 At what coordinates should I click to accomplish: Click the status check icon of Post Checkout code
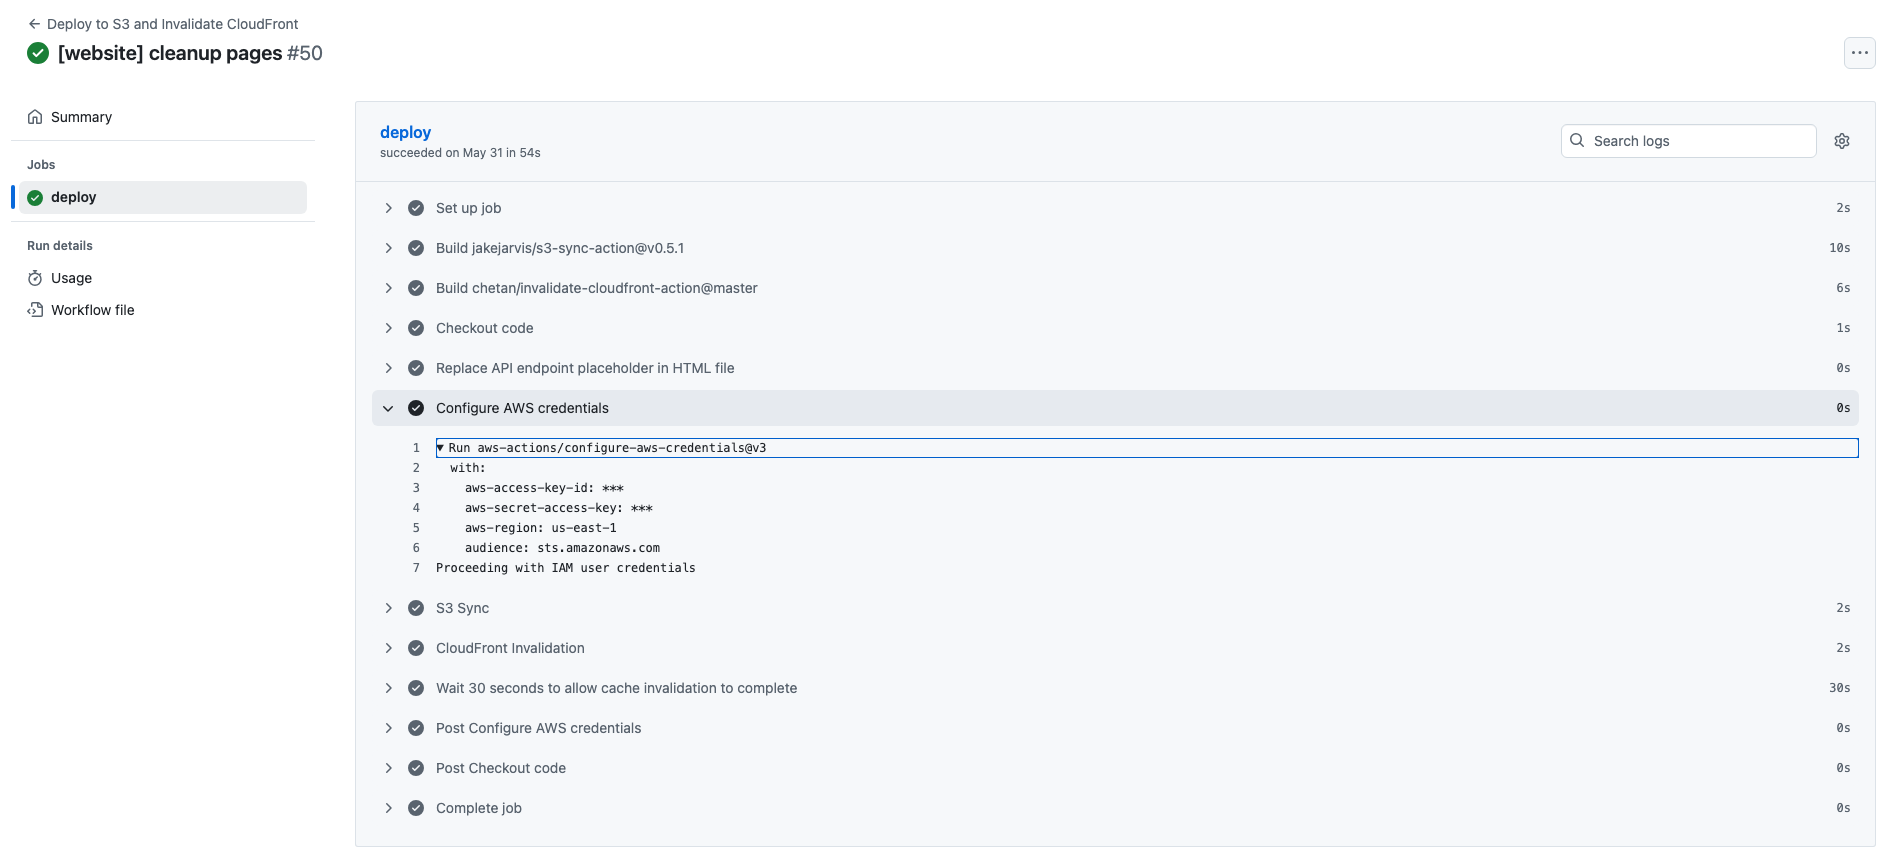(416, 768)
